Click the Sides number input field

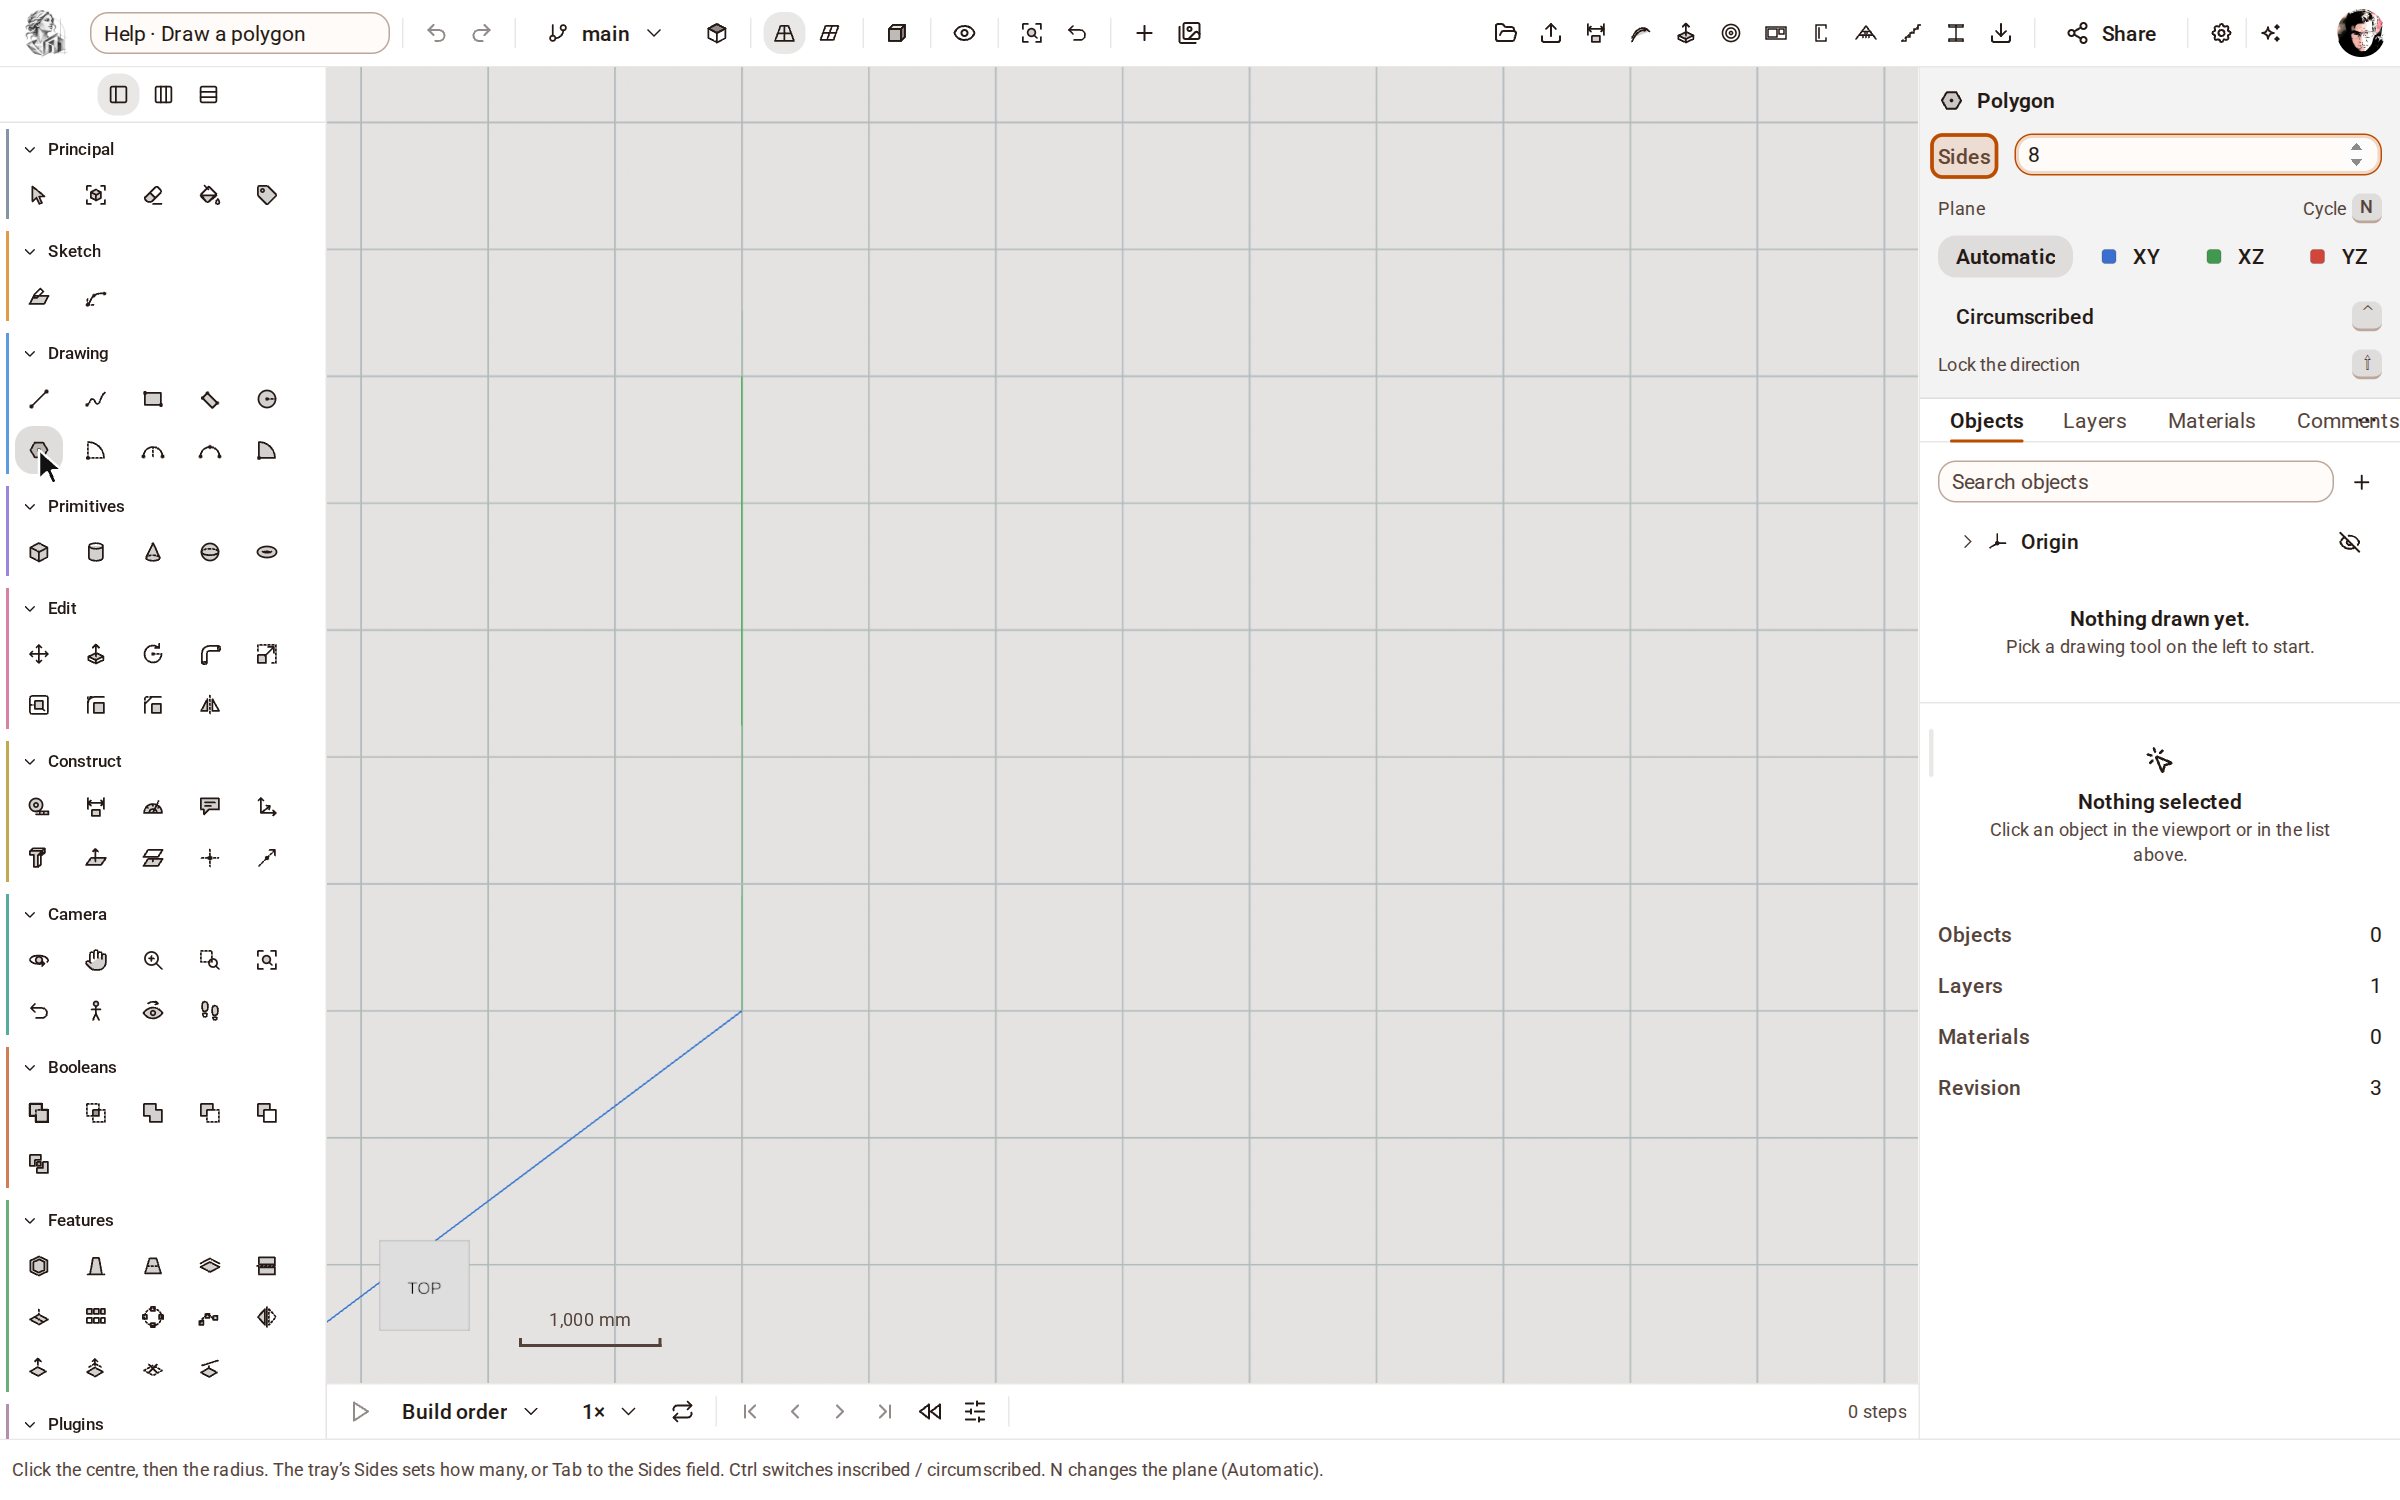(2197, 155)
